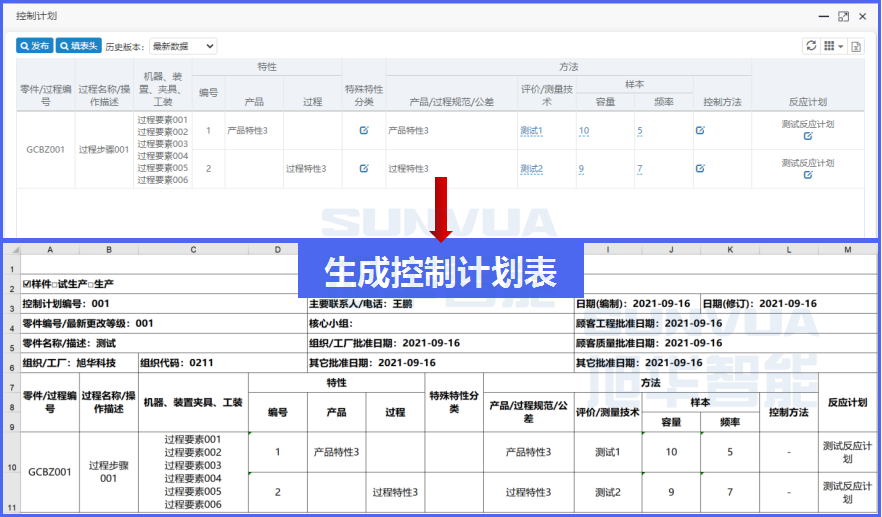Select column header A in spreadsheet
The width and height of the screenshot is (882, 517).
tap(50, 249)
